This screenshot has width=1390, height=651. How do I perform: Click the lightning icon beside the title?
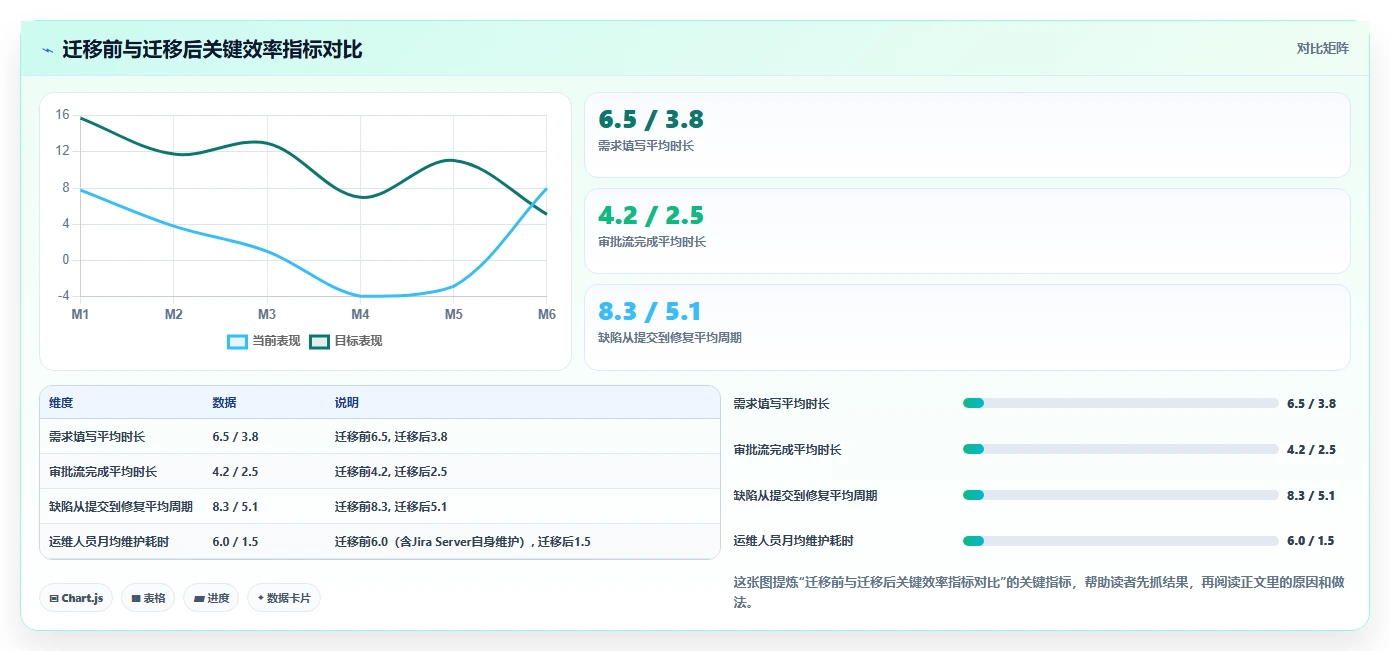tap(47, 50)
